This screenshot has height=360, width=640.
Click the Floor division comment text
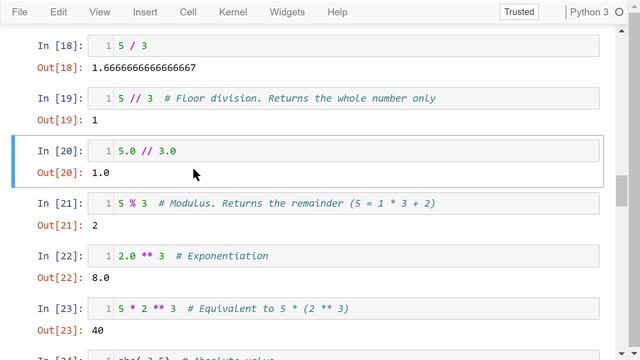tap(300, 98)
